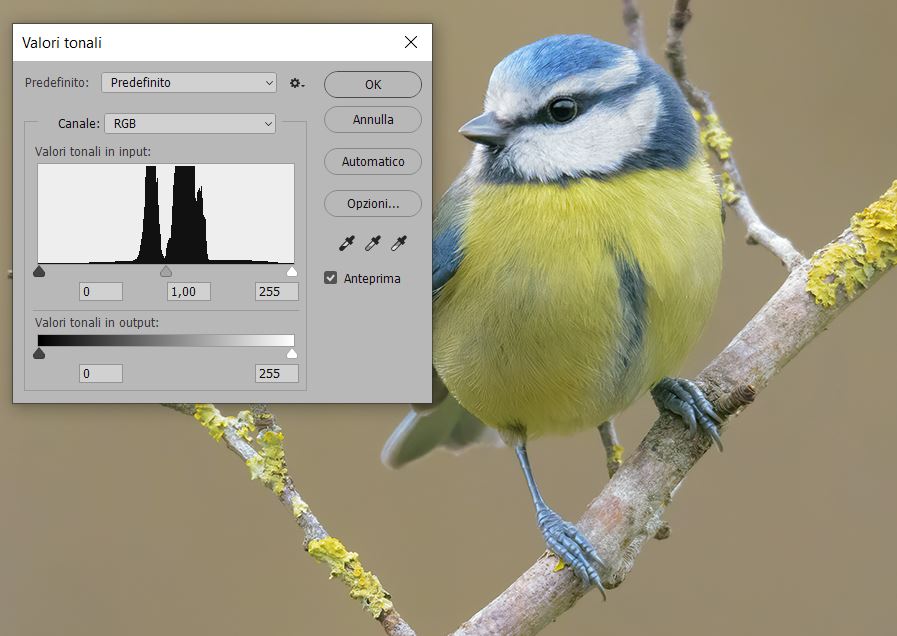Click the output black slider handle
The width and height of the screenshot is (897, 636).
point(39,353)
